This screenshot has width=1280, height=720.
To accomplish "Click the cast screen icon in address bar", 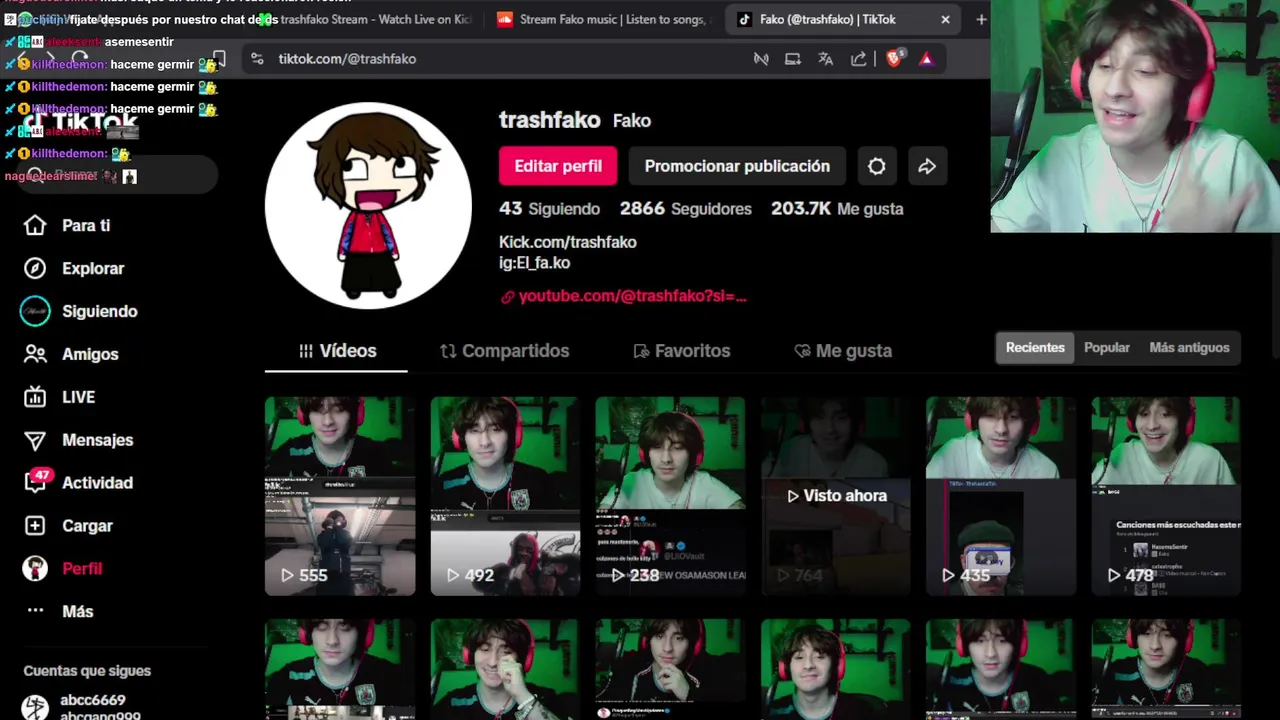I will point(793,59).
